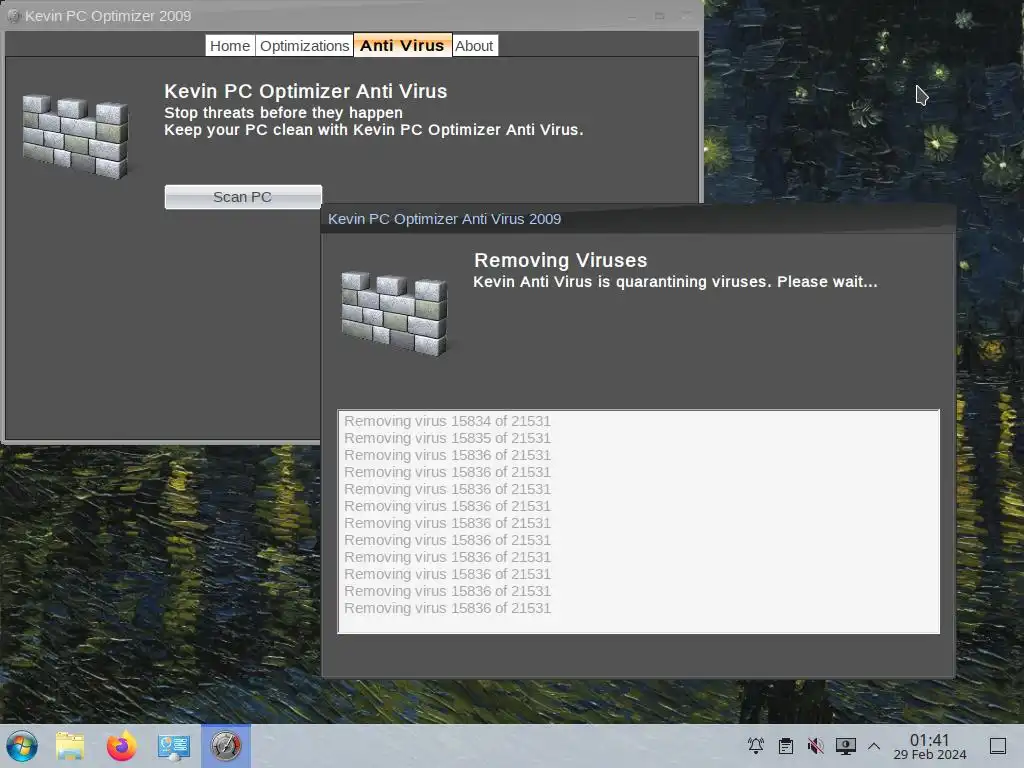The width and height of the screenshot is (1024, 768).
Task: Select log line 'Removing virus 15835 of 21531'
Action: pos(447,438)
